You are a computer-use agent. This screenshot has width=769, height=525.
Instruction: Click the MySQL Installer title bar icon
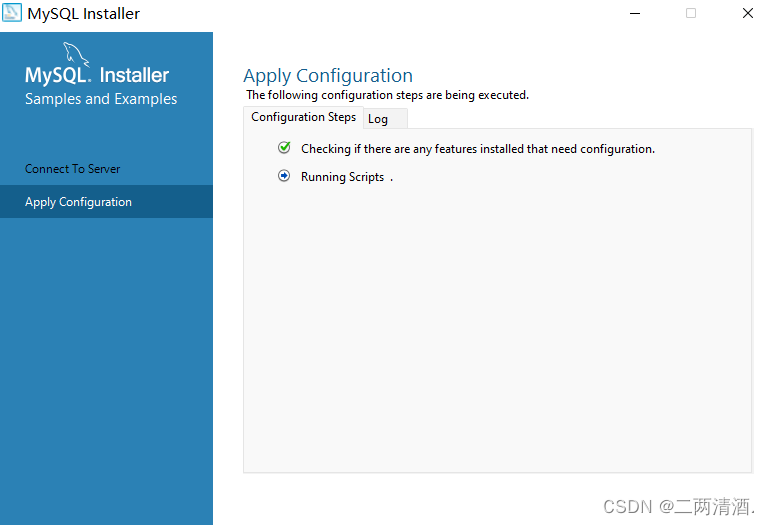12,13
